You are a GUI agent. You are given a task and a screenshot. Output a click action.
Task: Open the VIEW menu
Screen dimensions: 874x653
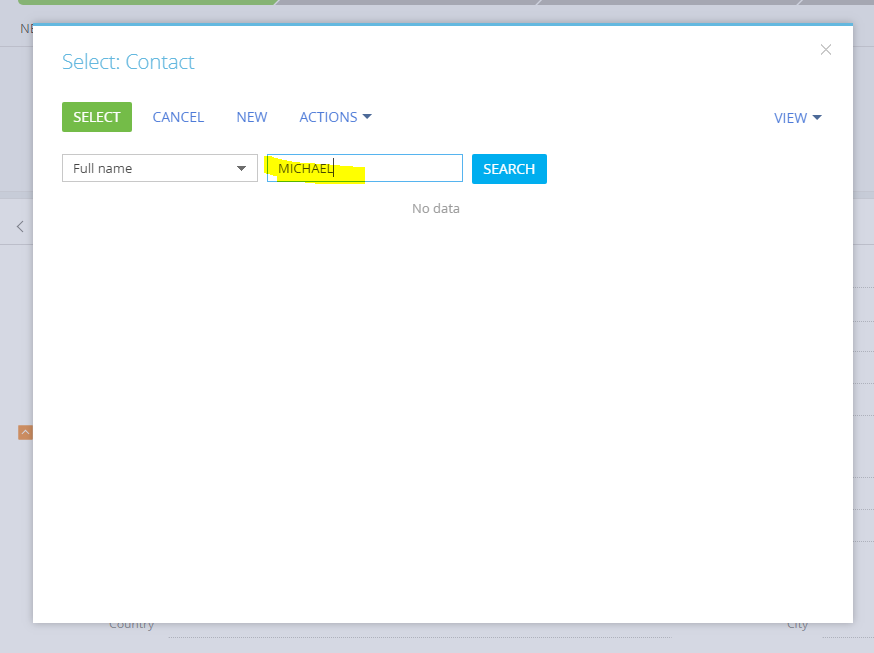click(x=797, y=117)
